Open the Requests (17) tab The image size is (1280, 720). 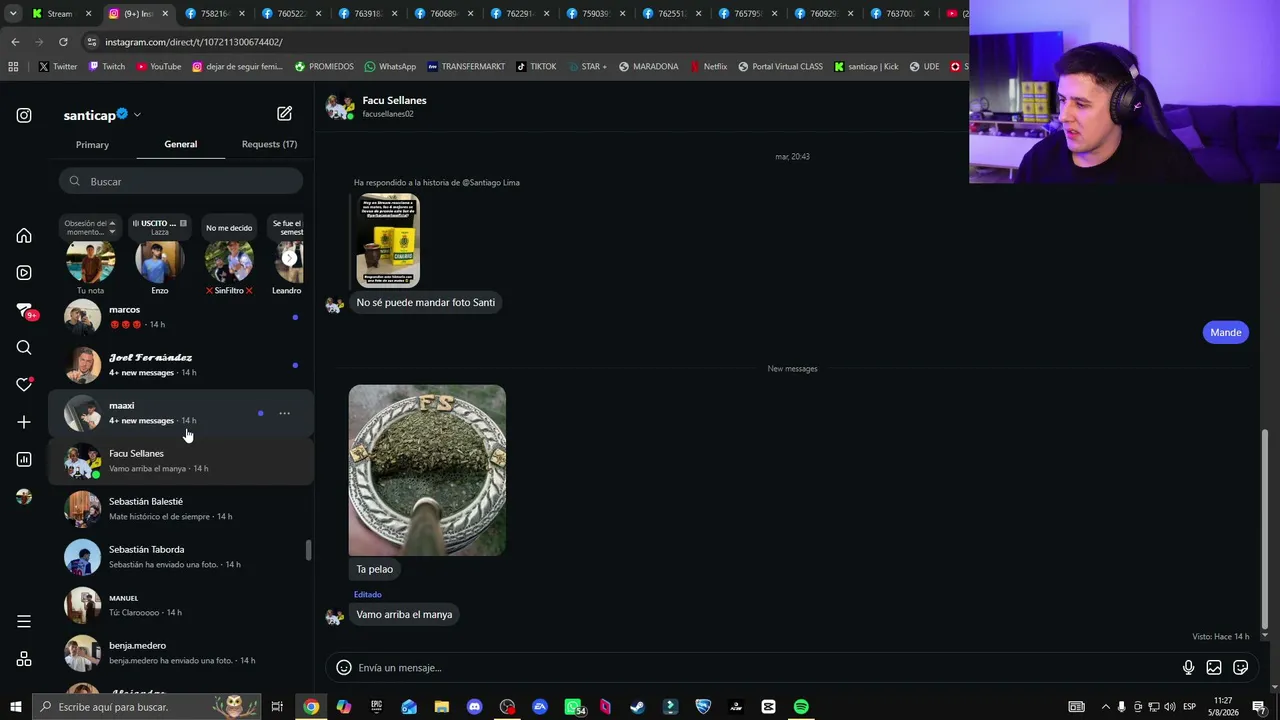point(269,145)
